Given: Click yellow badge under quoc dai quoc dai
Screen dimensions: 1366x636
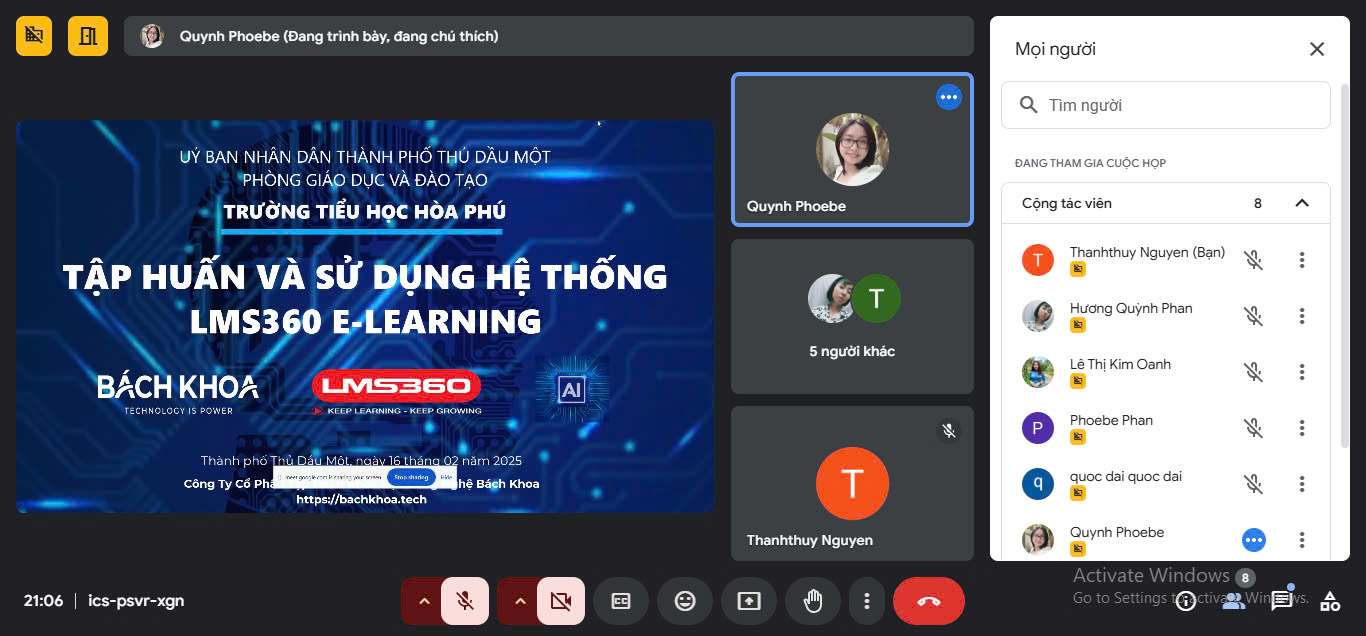Looking at the screenshot, I should pyautogui.click(x=1078, y=493).
